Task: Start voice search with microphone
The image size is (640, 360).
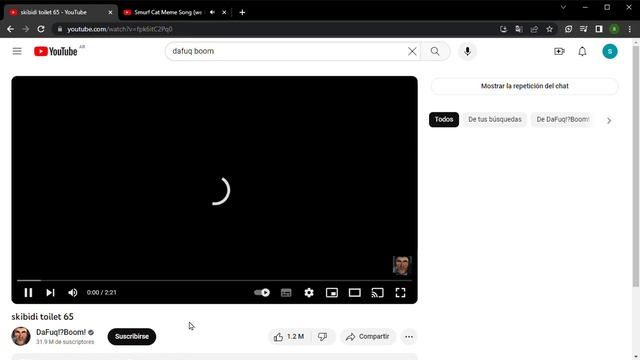Action: (467, 51)
